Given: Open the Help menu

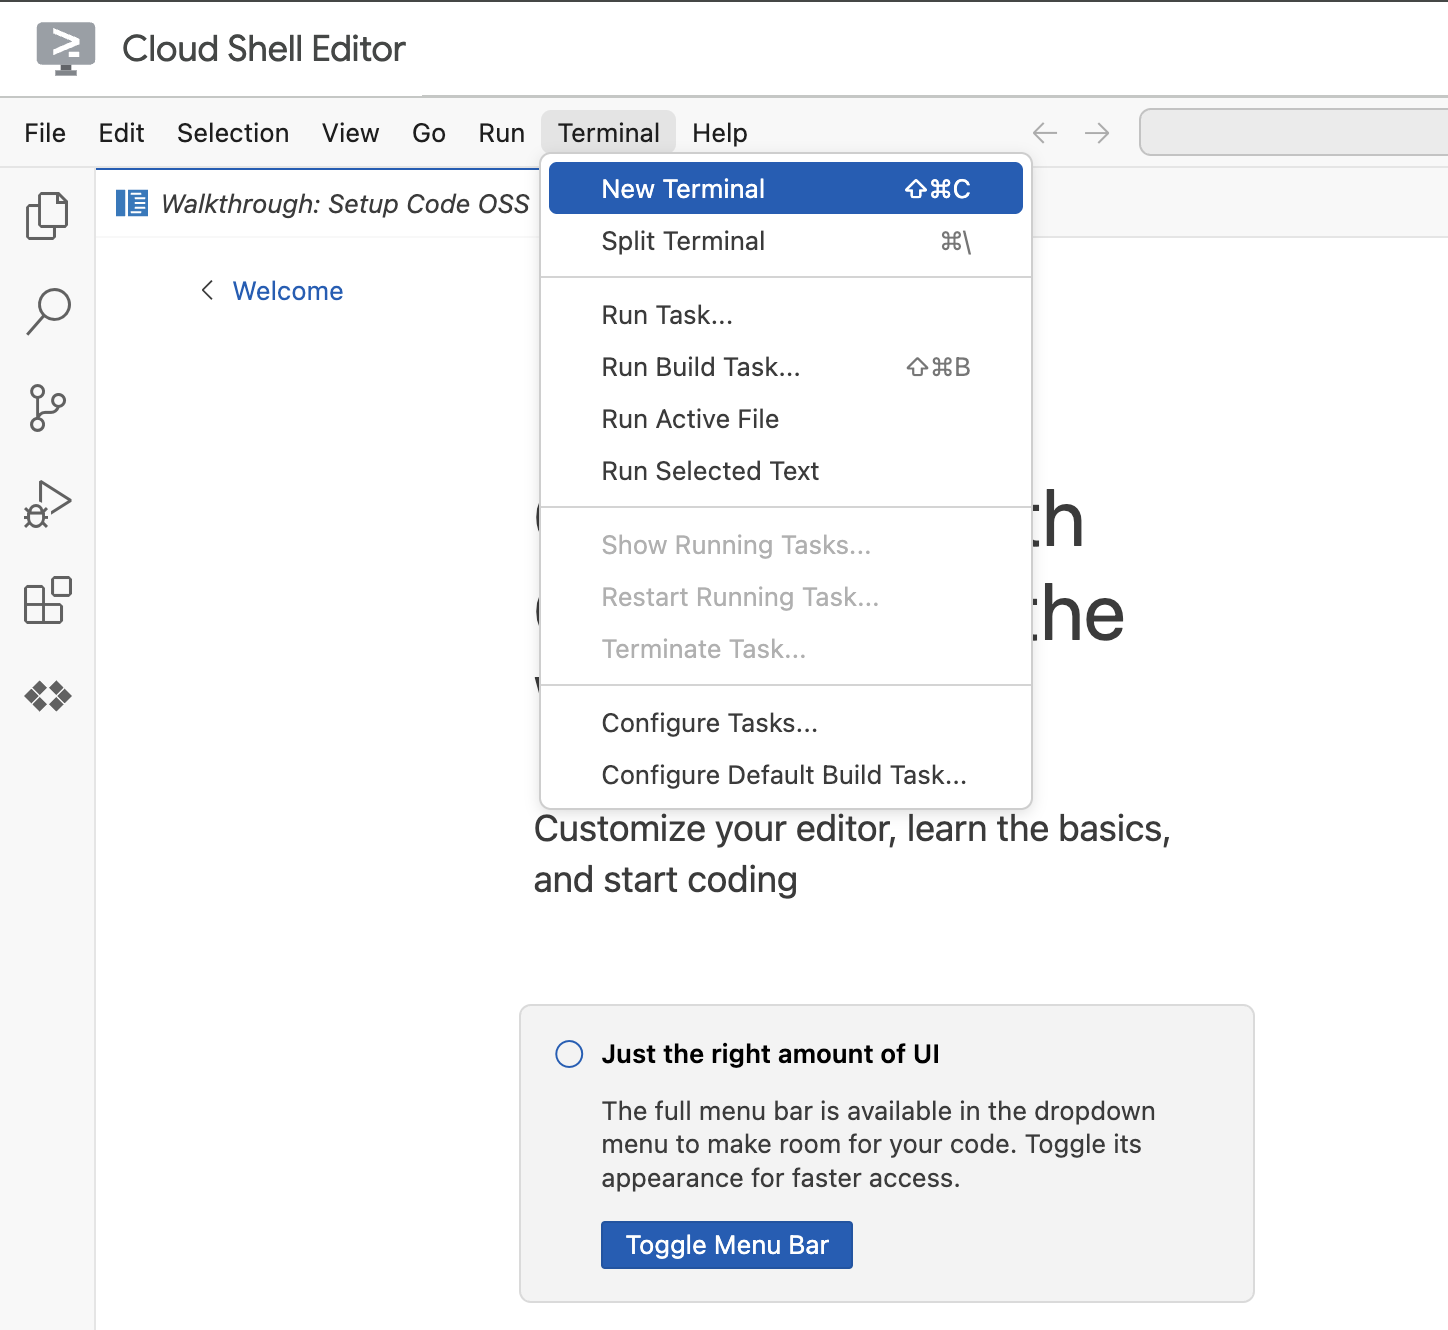Looking at the screenshot, I should 719,132.
